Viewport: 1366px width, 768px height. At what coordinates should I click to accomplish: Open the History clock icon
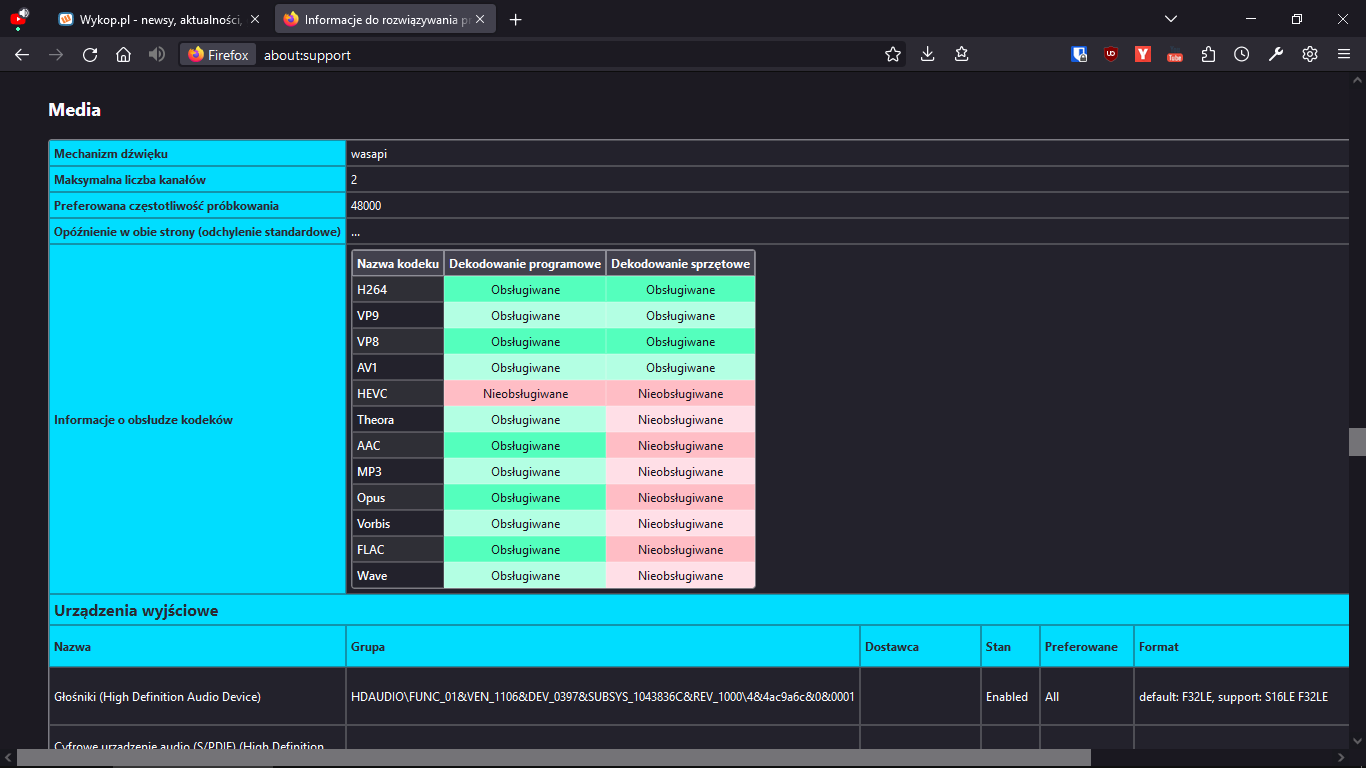coord(1241,55)
